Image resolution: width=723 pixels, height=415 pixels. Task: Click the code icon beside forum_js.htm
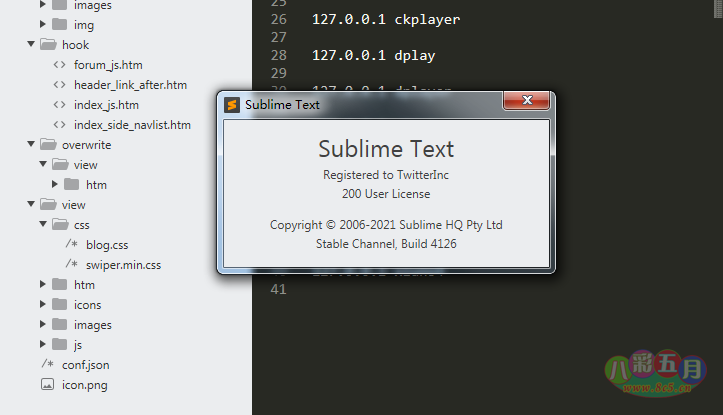tap(59, 65)
